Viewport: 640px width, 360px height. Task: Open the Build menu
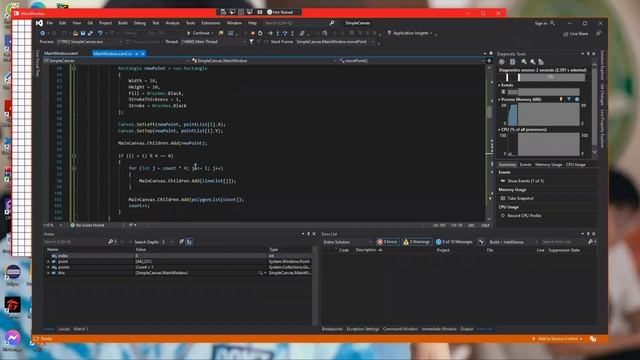(122, 23)
